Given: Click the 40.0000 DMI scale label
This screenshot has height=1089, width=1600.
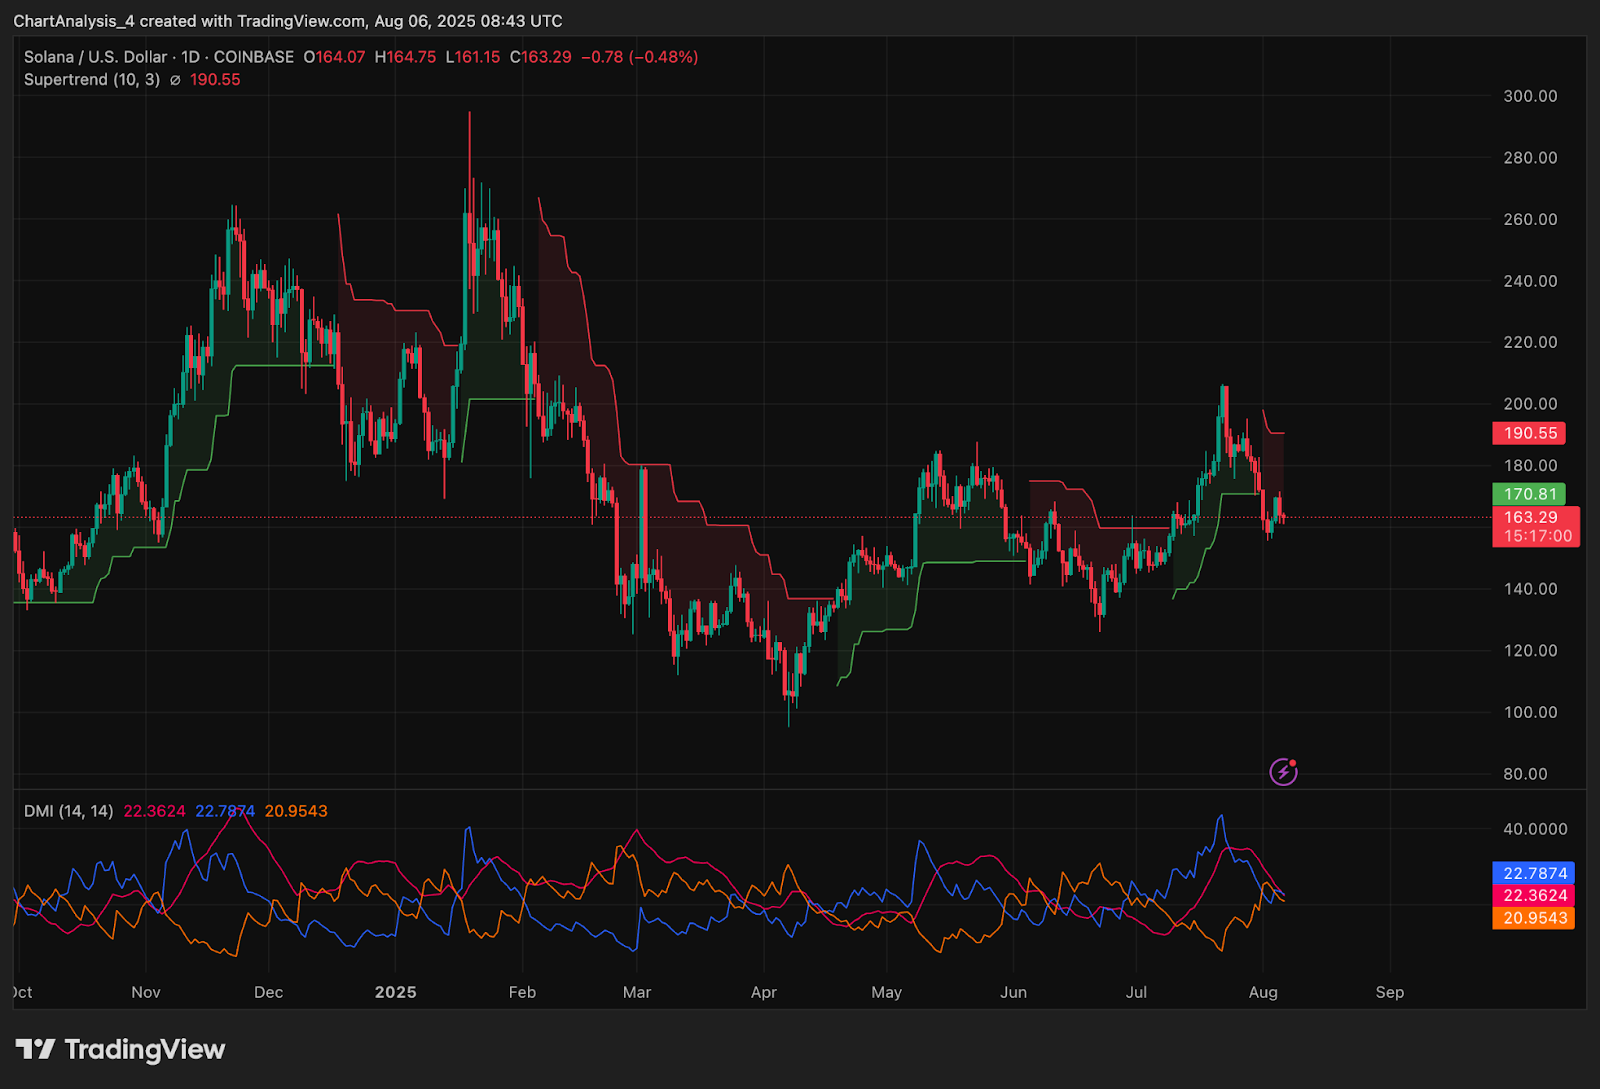Looking at the screenshot, I should [1535, 829].
